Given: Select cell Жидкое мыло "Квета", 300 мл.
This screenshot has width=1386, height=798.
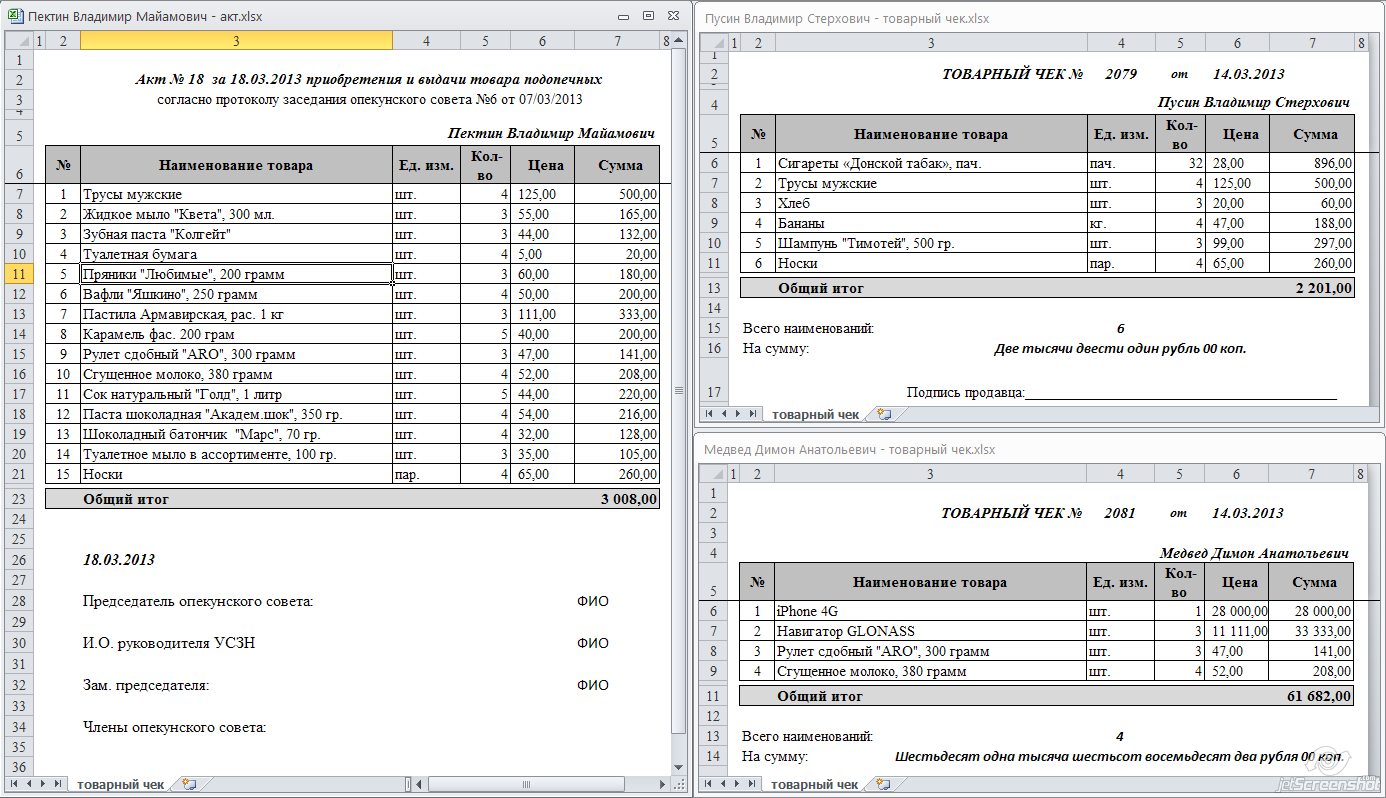Looking at the screenshot, I should click(x=236, y=214).
